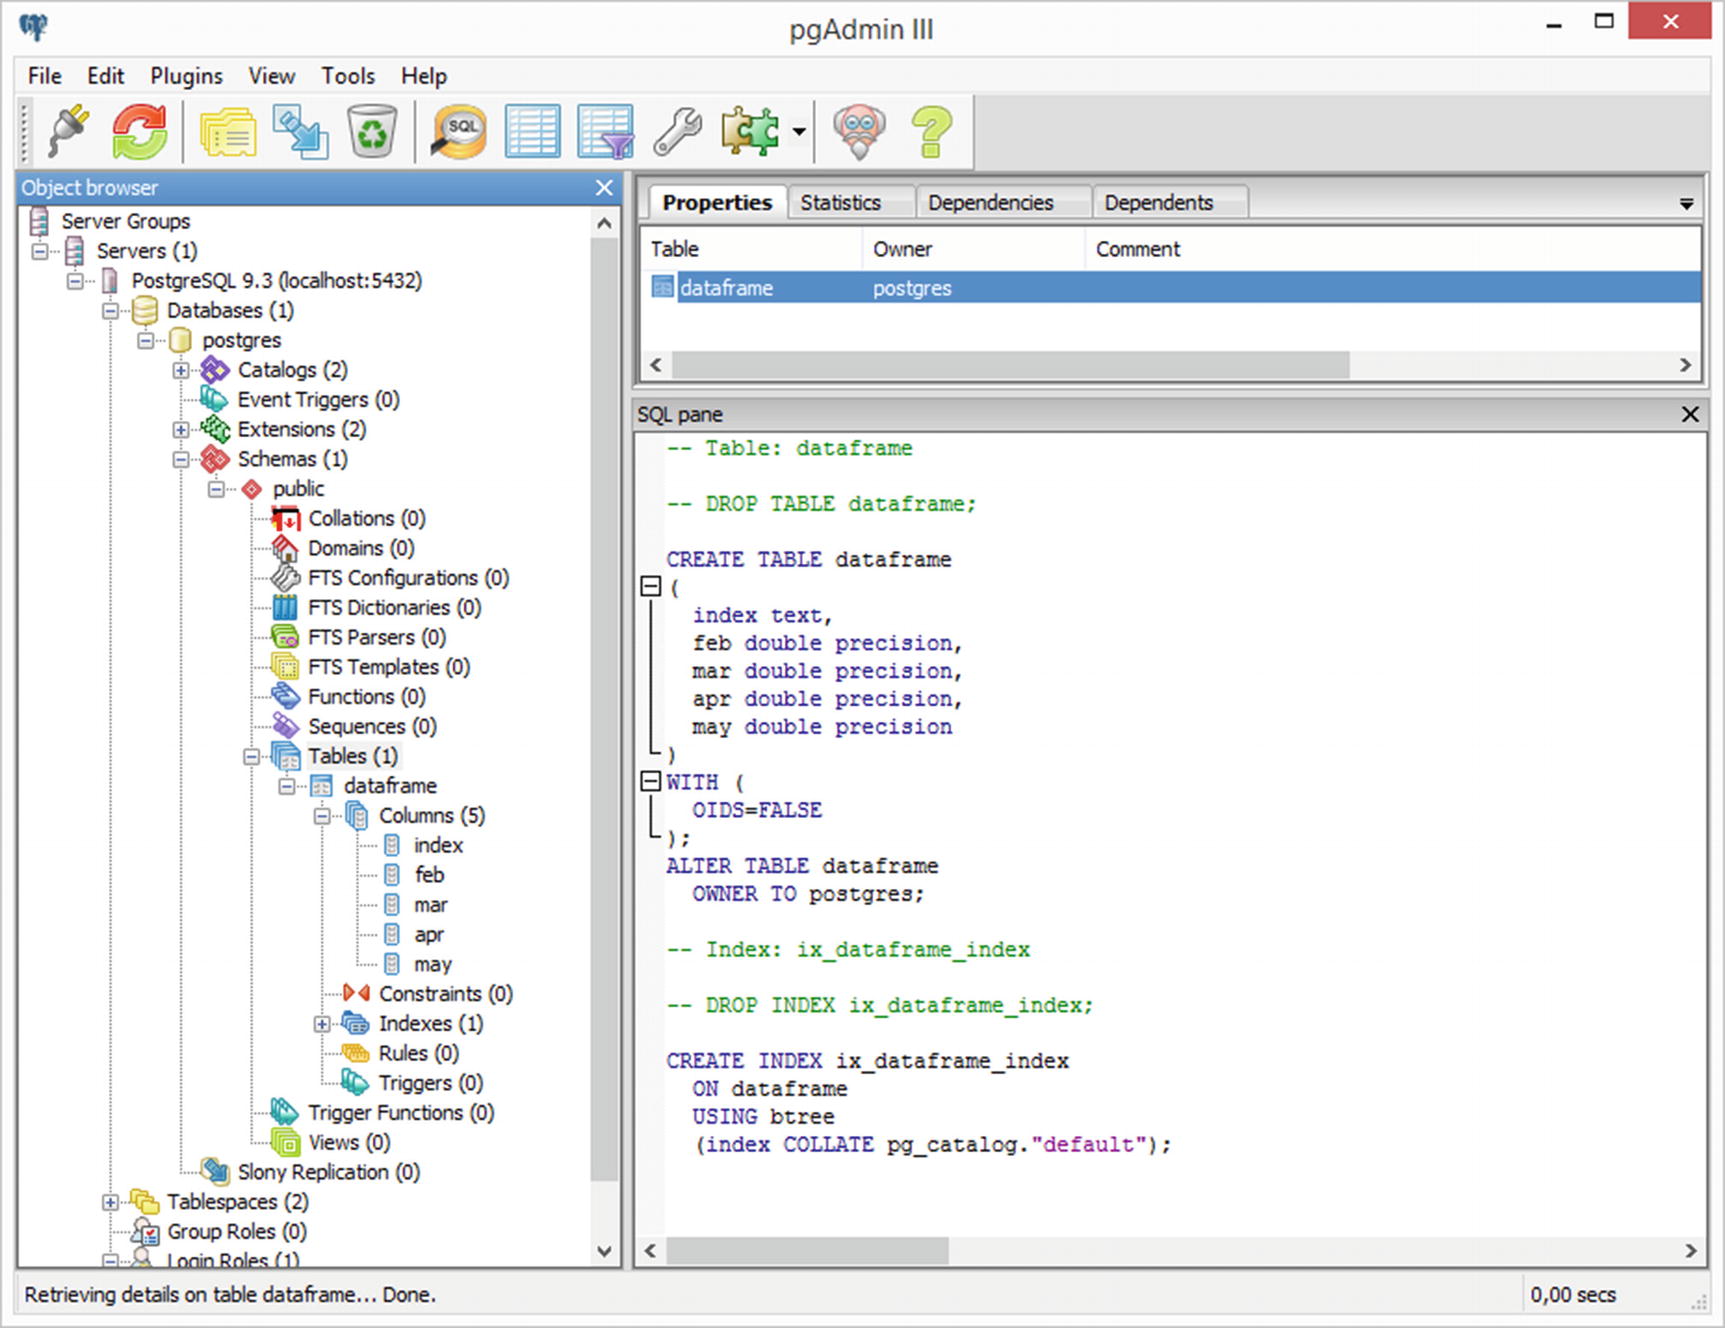Screen dimensions: 1725x1328
Task: Expand the Catalogs (2) tree node
Action: (181, 370)
